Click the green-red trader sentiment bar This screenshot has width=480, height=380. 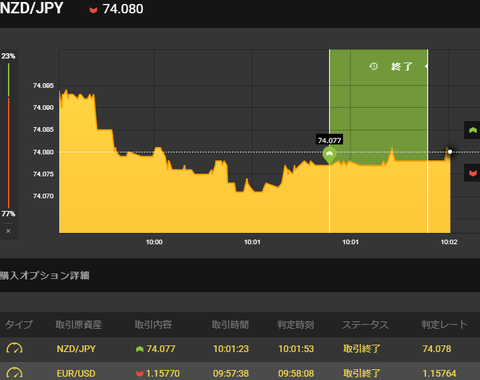tap(8, 135)
